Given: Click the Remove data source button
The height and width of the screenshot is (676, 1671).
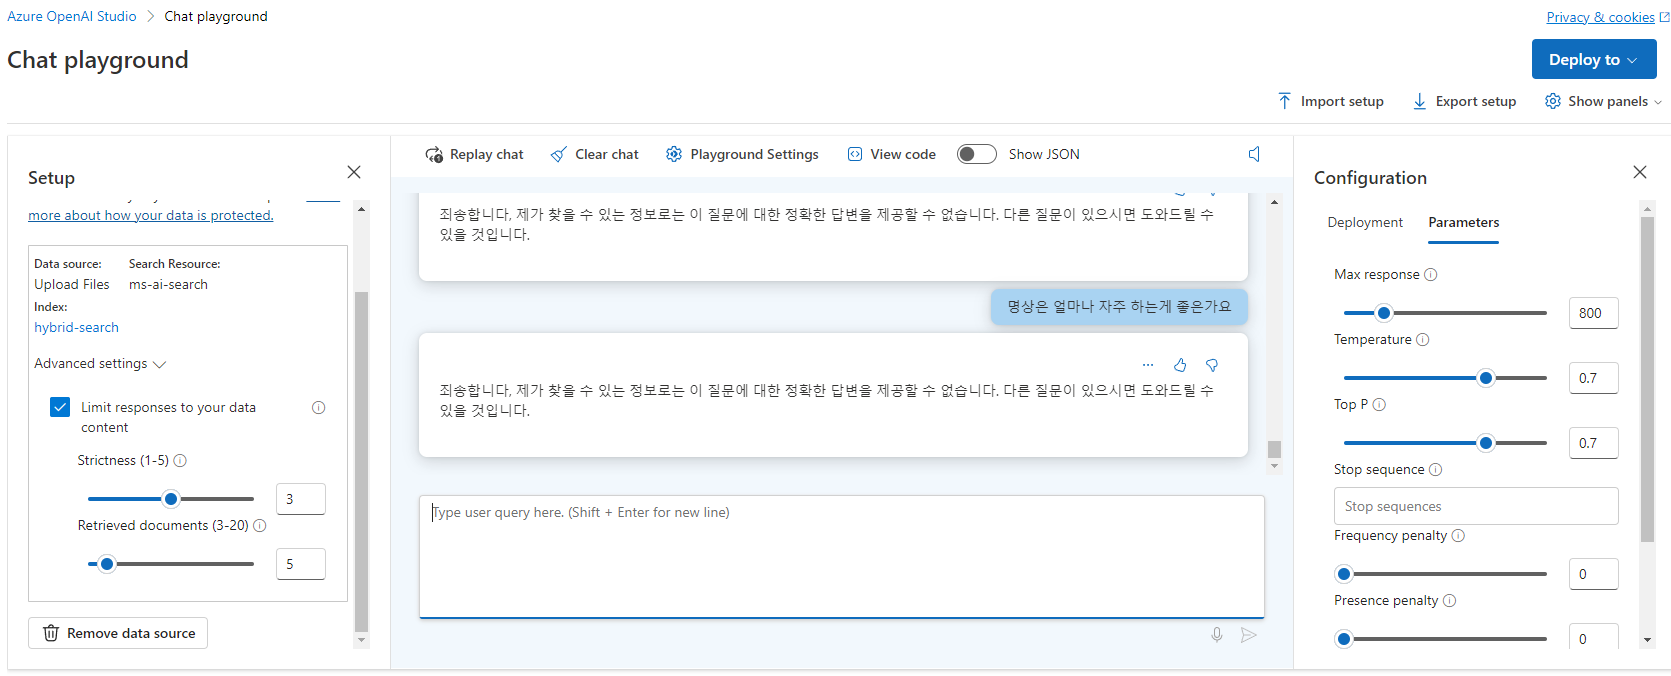Looking at the screenshot, I should click(118, 633).
